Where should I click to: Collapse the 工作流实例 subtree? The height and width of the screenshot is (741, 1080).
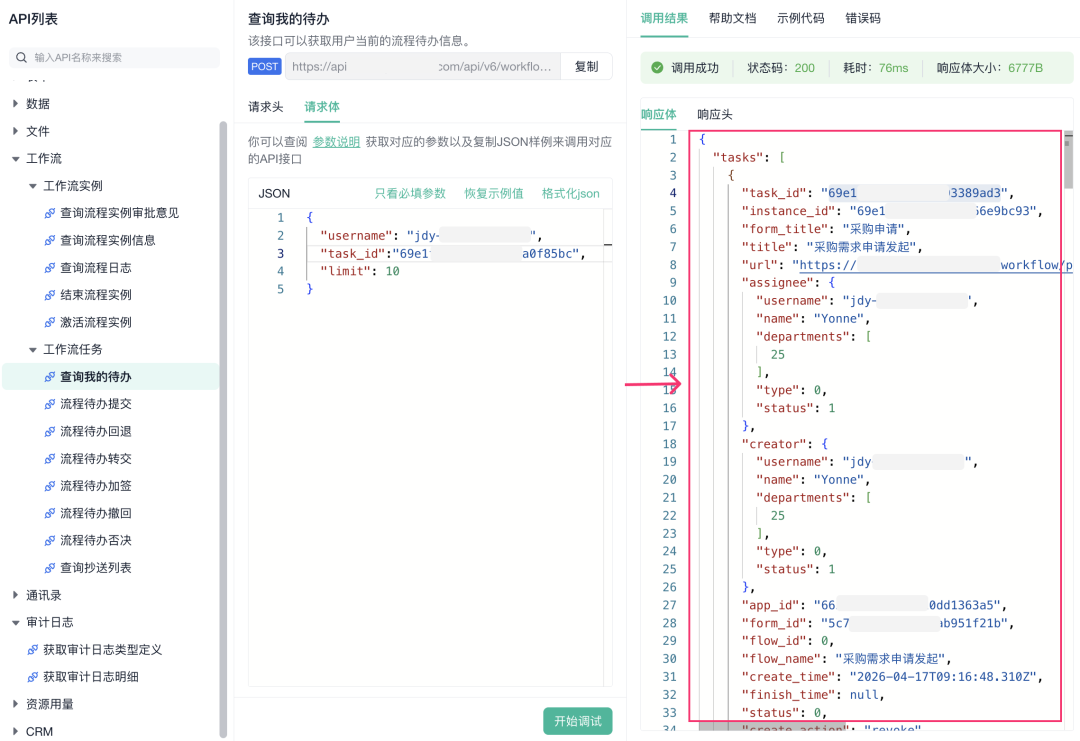pos(32,186)
